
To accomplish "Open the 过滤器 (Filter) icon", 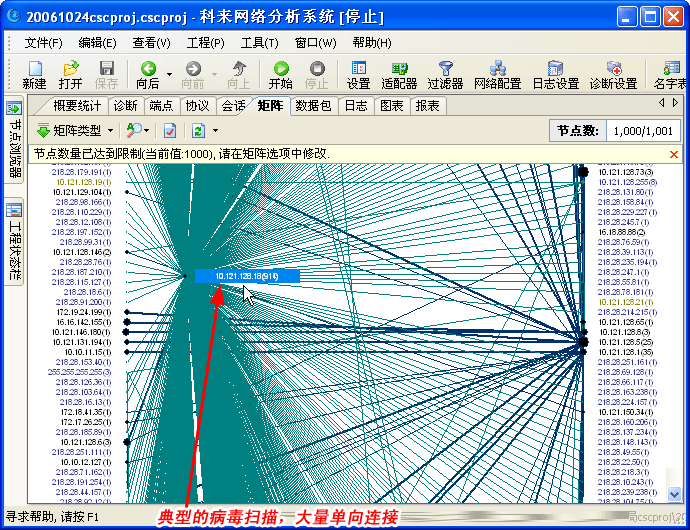I will (x=445, y=69).
